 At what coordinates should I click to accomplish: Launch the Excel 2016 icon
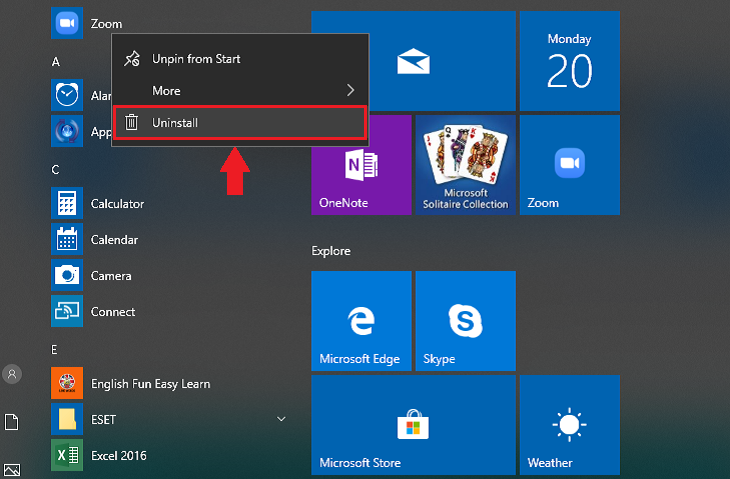67,455
